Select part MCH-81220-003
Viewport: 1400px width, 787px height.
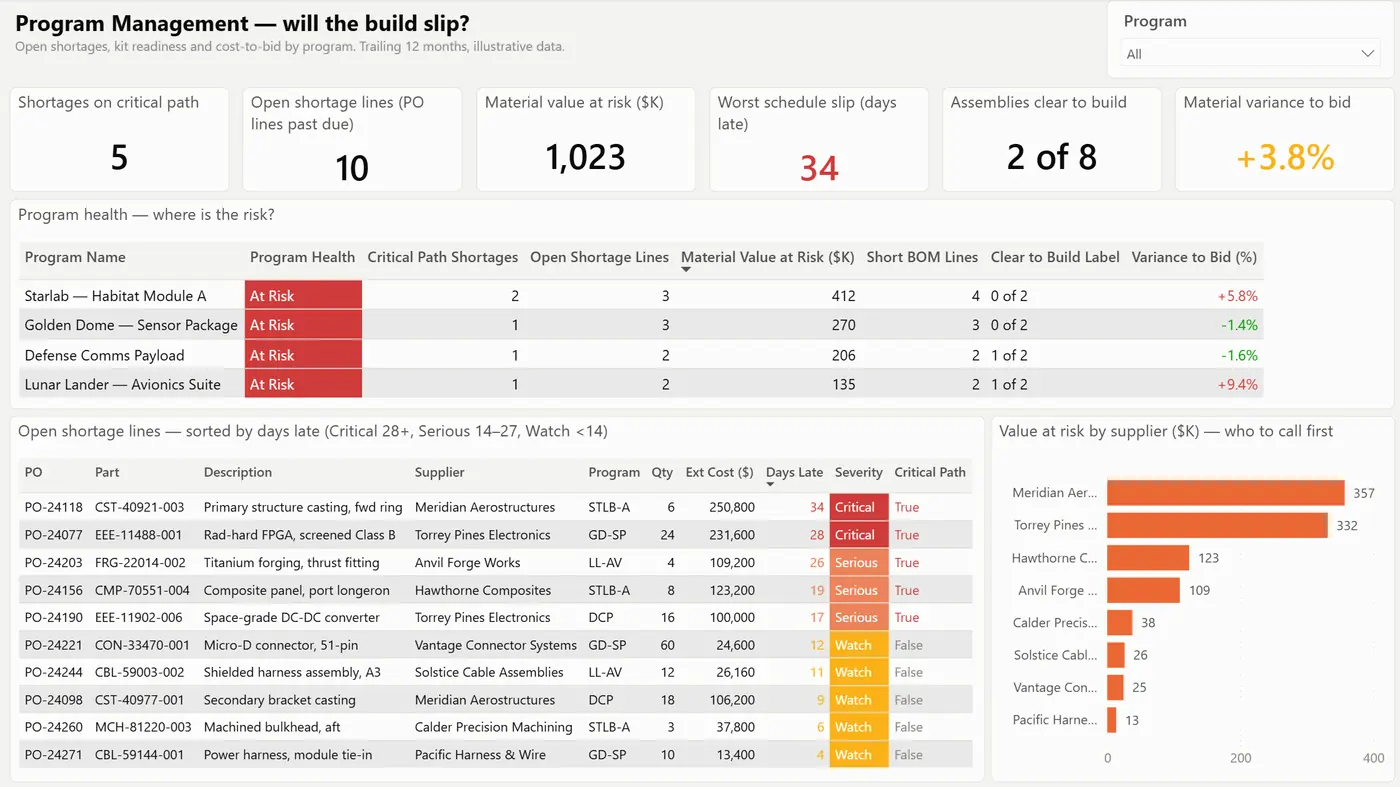[143, 727]
